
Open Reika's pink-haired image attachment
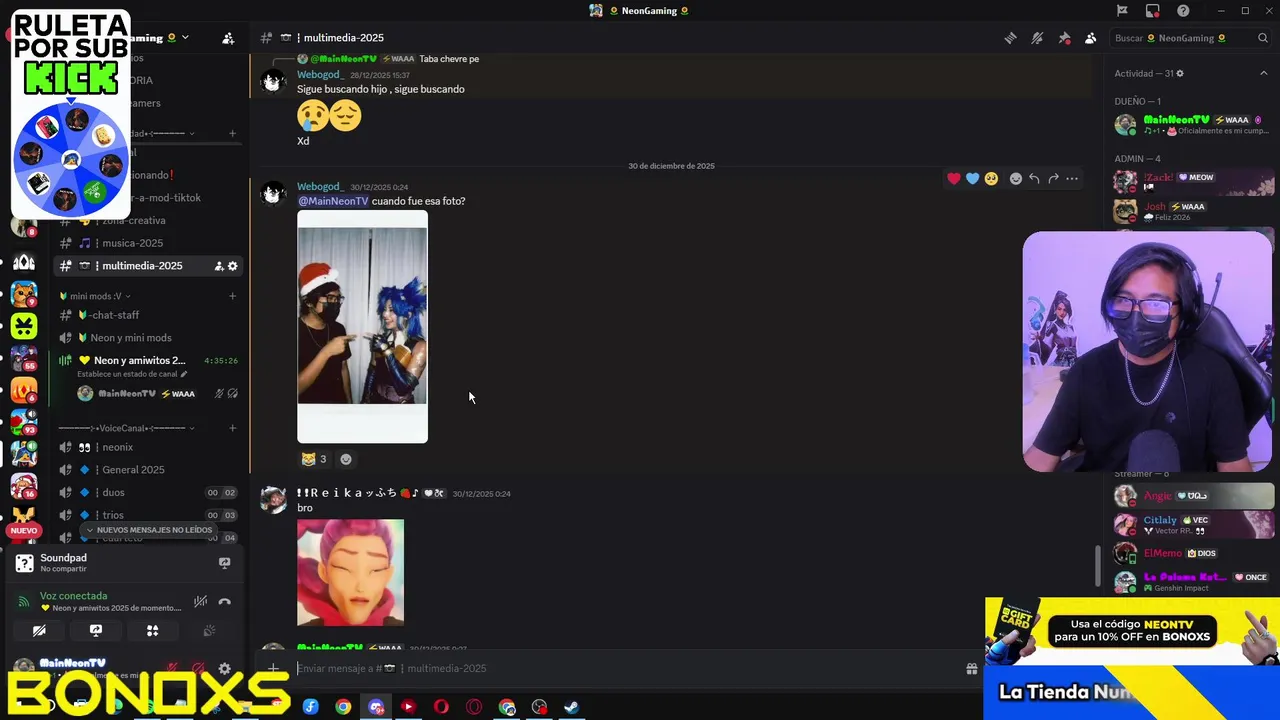pos(350,572)
